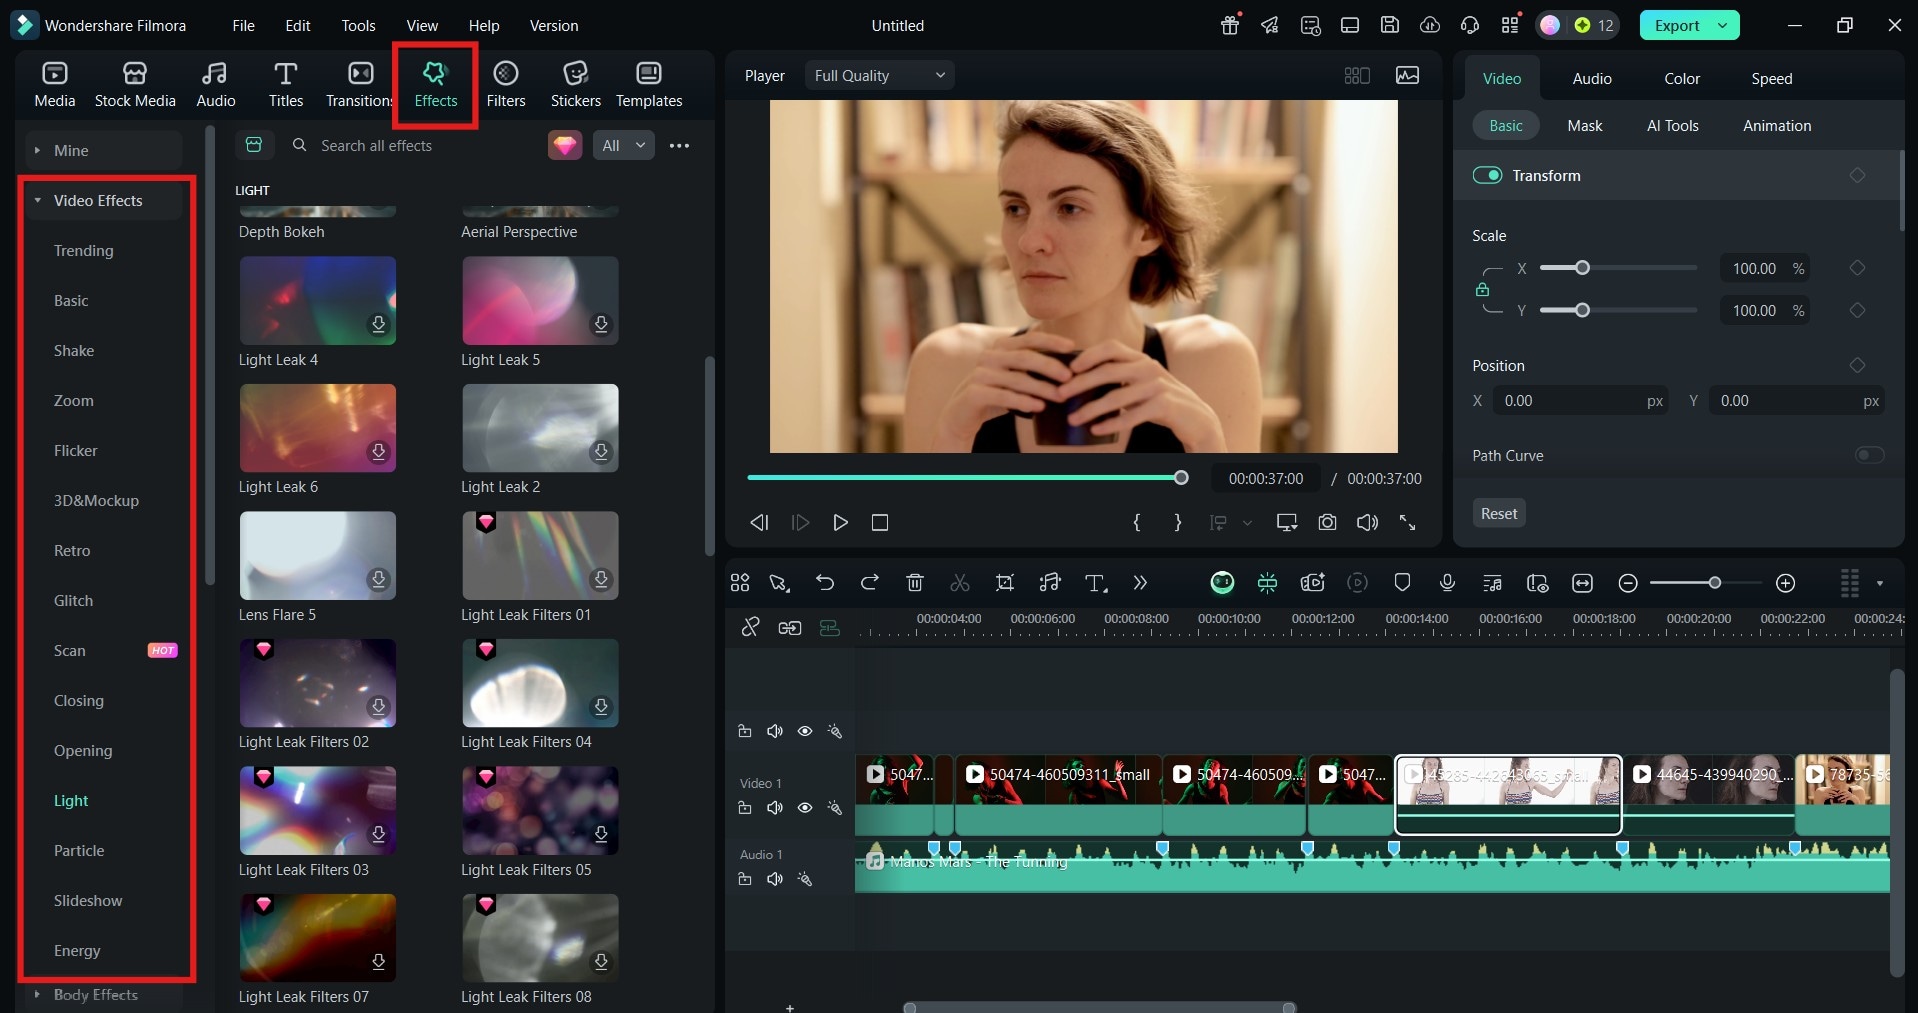
Task: Record voiceover with microphone icon
Action: (x=1447, y=583)
